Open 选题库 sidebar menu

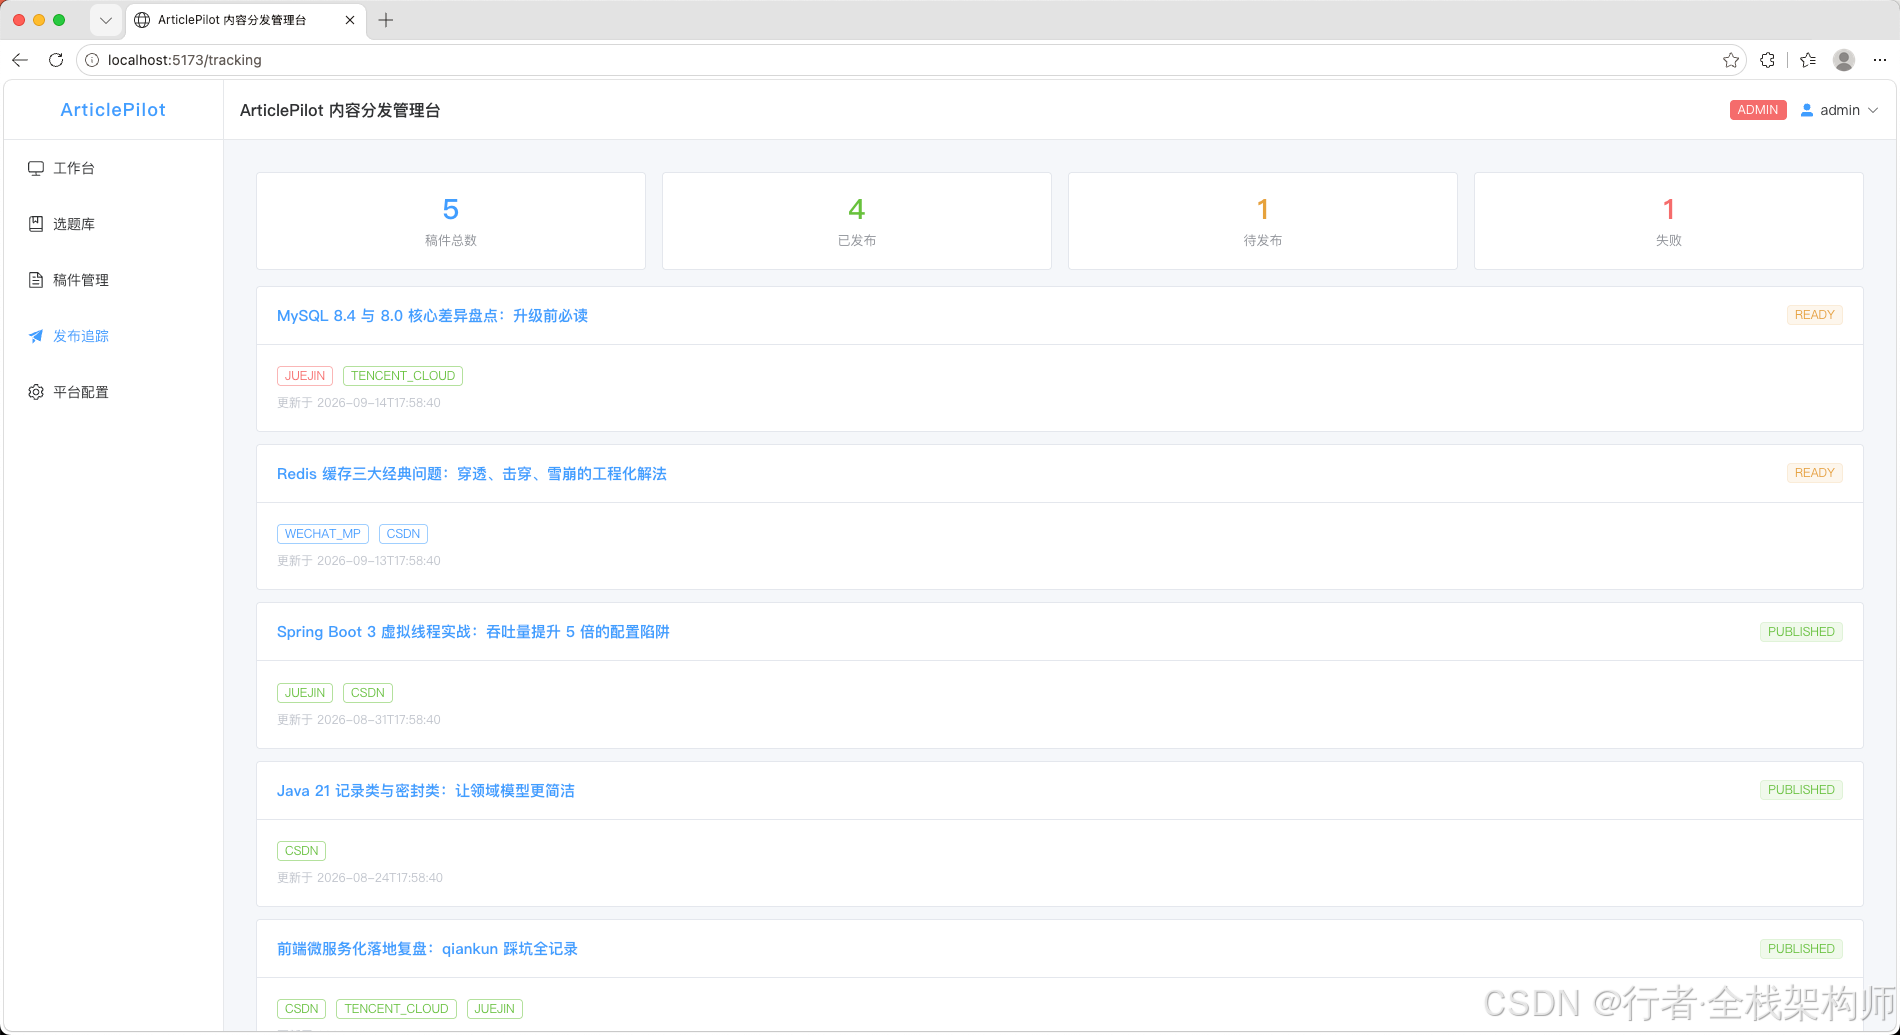(113, 224)
